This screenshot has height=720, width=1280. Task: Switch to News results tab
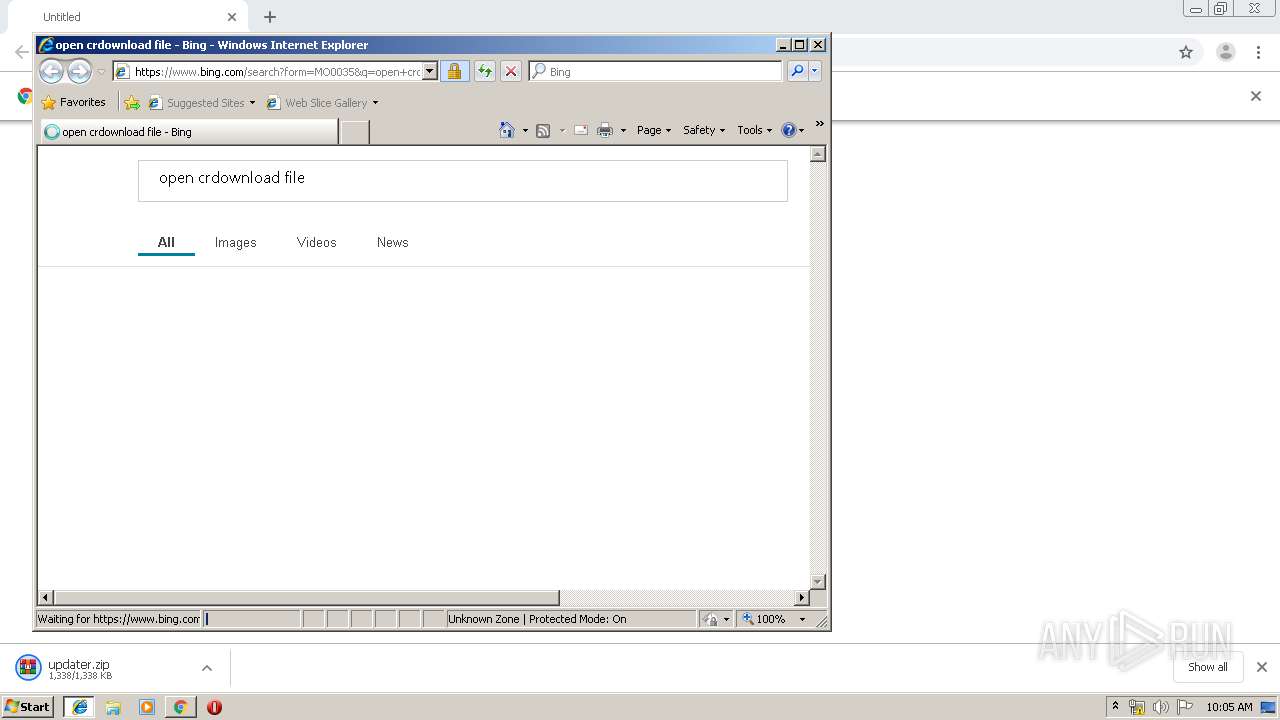click(393, 242)
